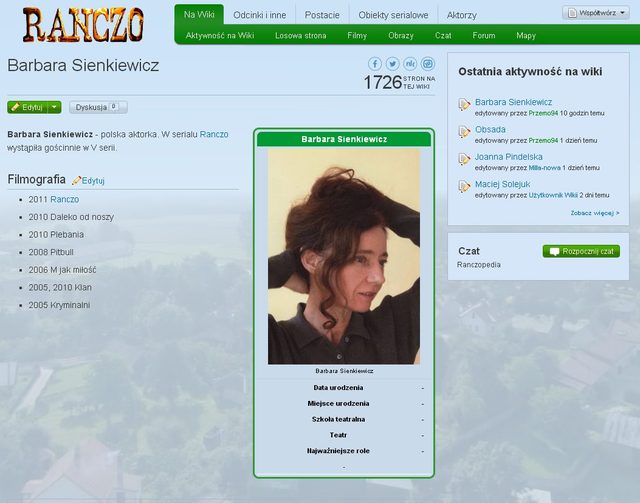Open Milla-nowa user profile link
Screen dimensions: 640x503
[x=544, y=168]
